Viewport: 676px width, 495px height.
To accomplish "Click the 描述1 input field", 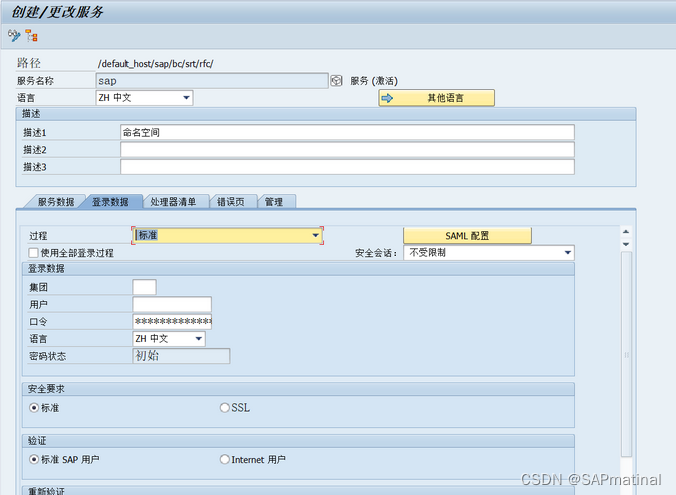I will [x=347, y=132].
